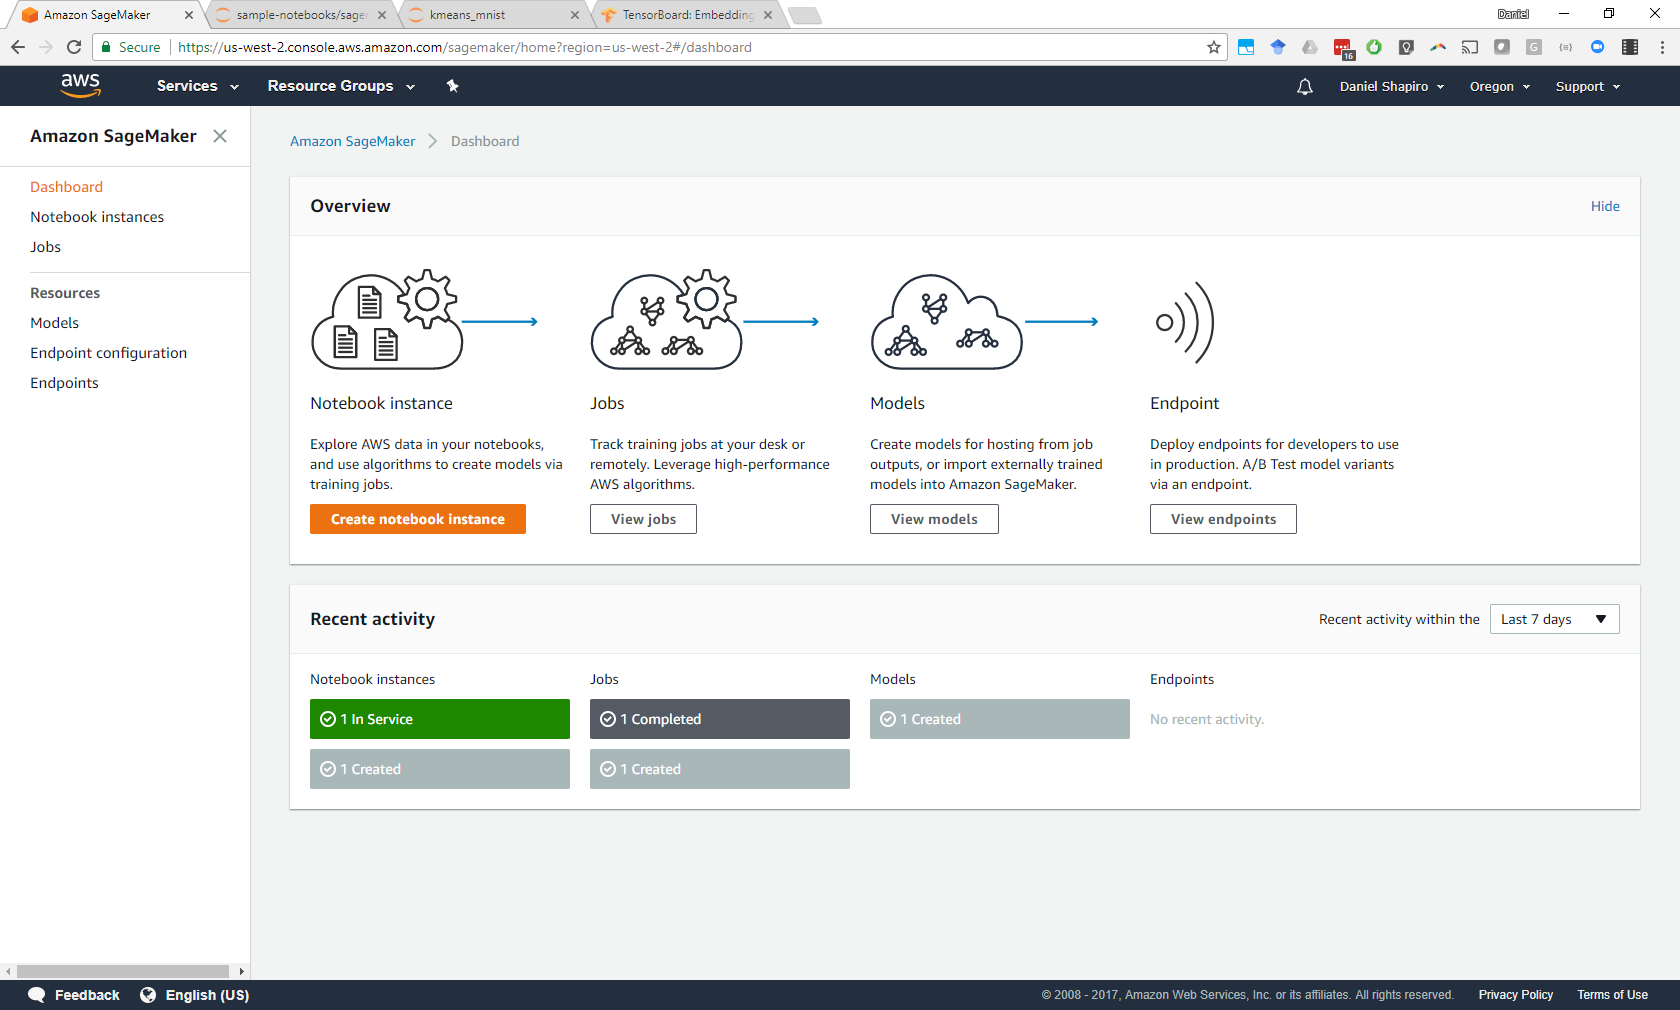Open the Chrome three-dot menu
Image resolution: width=1680 pixels, height=1010 pixels.
coord(1662,47)
